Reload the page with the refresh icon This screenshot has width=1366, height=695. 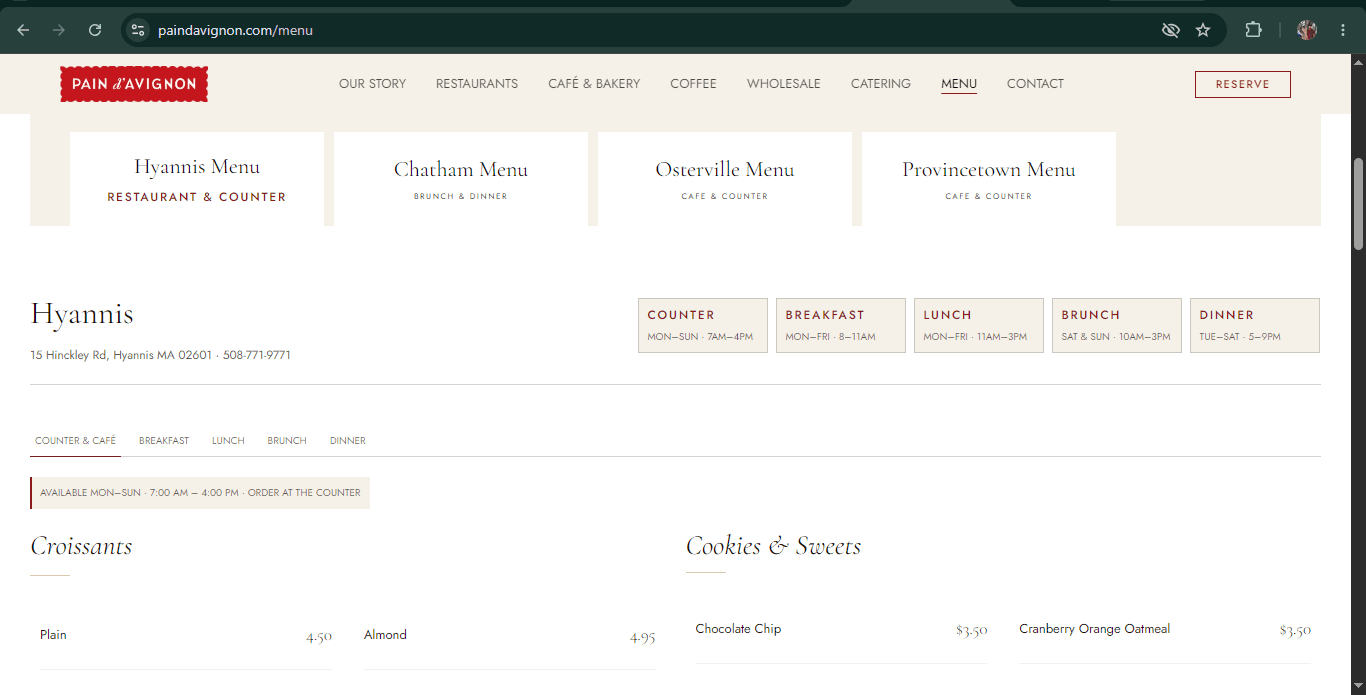(x=95, y=30)
